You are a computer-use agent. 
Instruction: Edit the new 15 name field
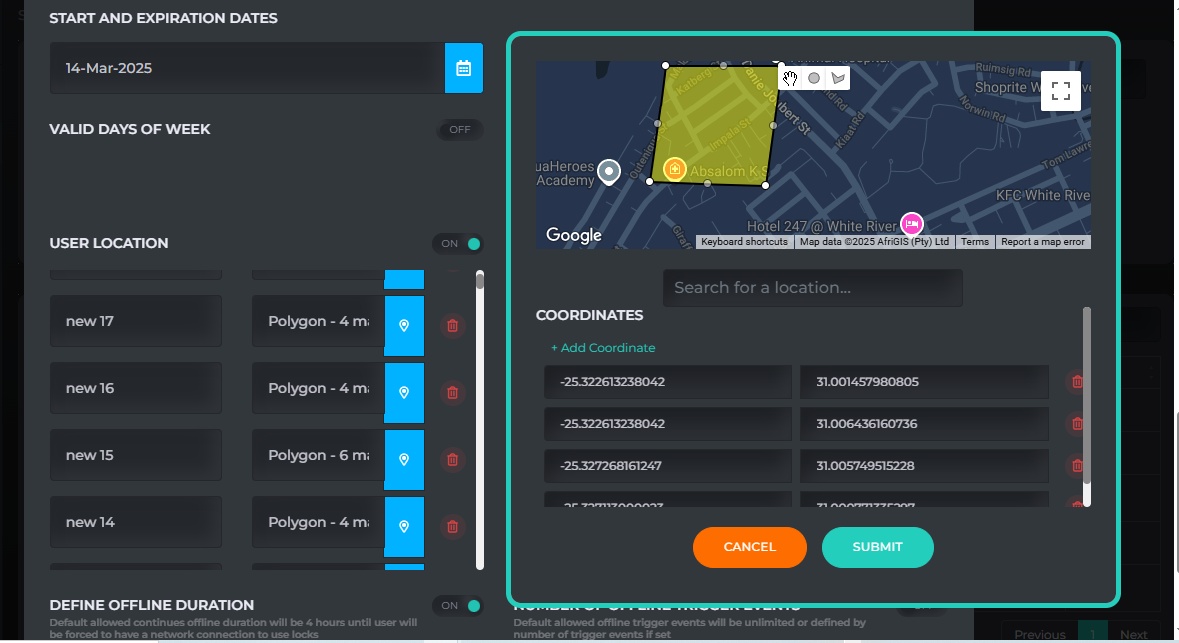pos(136,455)
